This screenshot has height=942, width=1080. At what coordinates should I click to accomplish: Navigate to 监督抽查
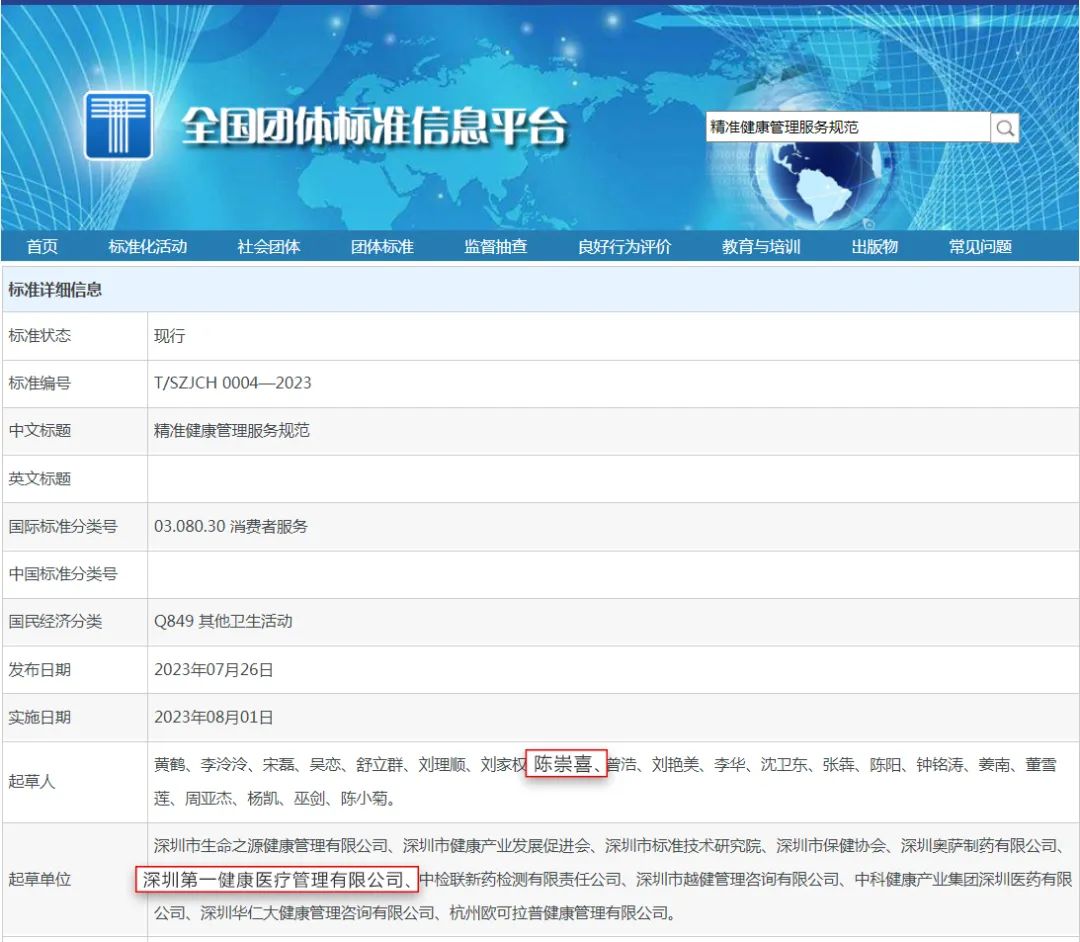click(495, 247)
